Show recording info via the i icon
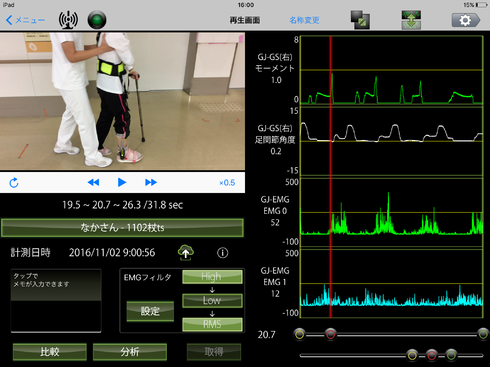Screen dimensions: 490x367 pos(222,253)
